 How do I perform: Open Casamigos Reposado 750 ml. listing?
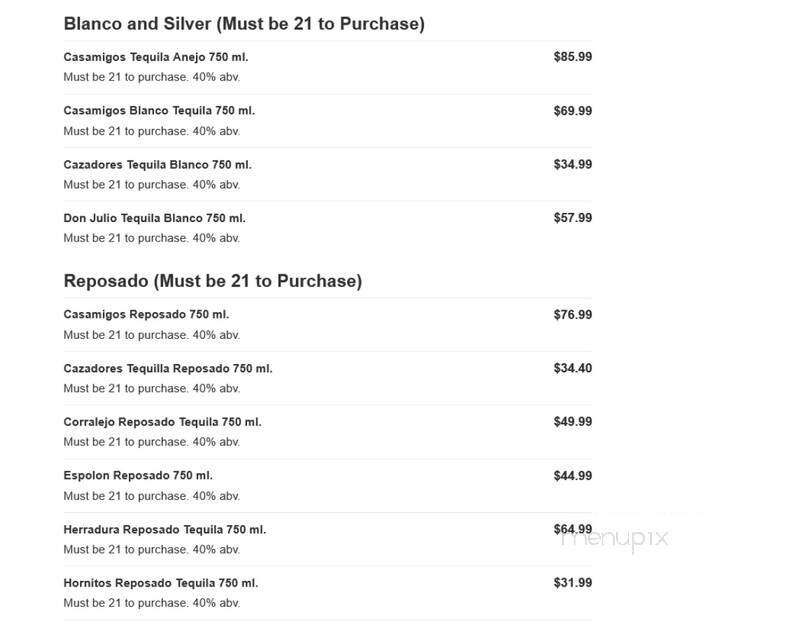146,315
